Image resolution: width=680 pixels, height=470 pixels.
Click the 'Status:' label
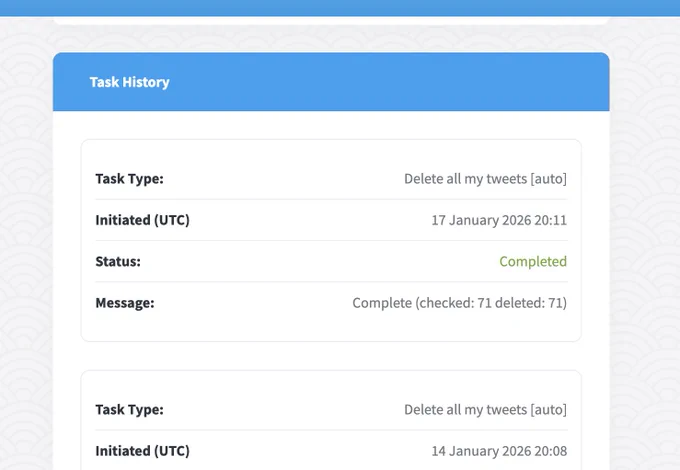click(x=118, y=261)
